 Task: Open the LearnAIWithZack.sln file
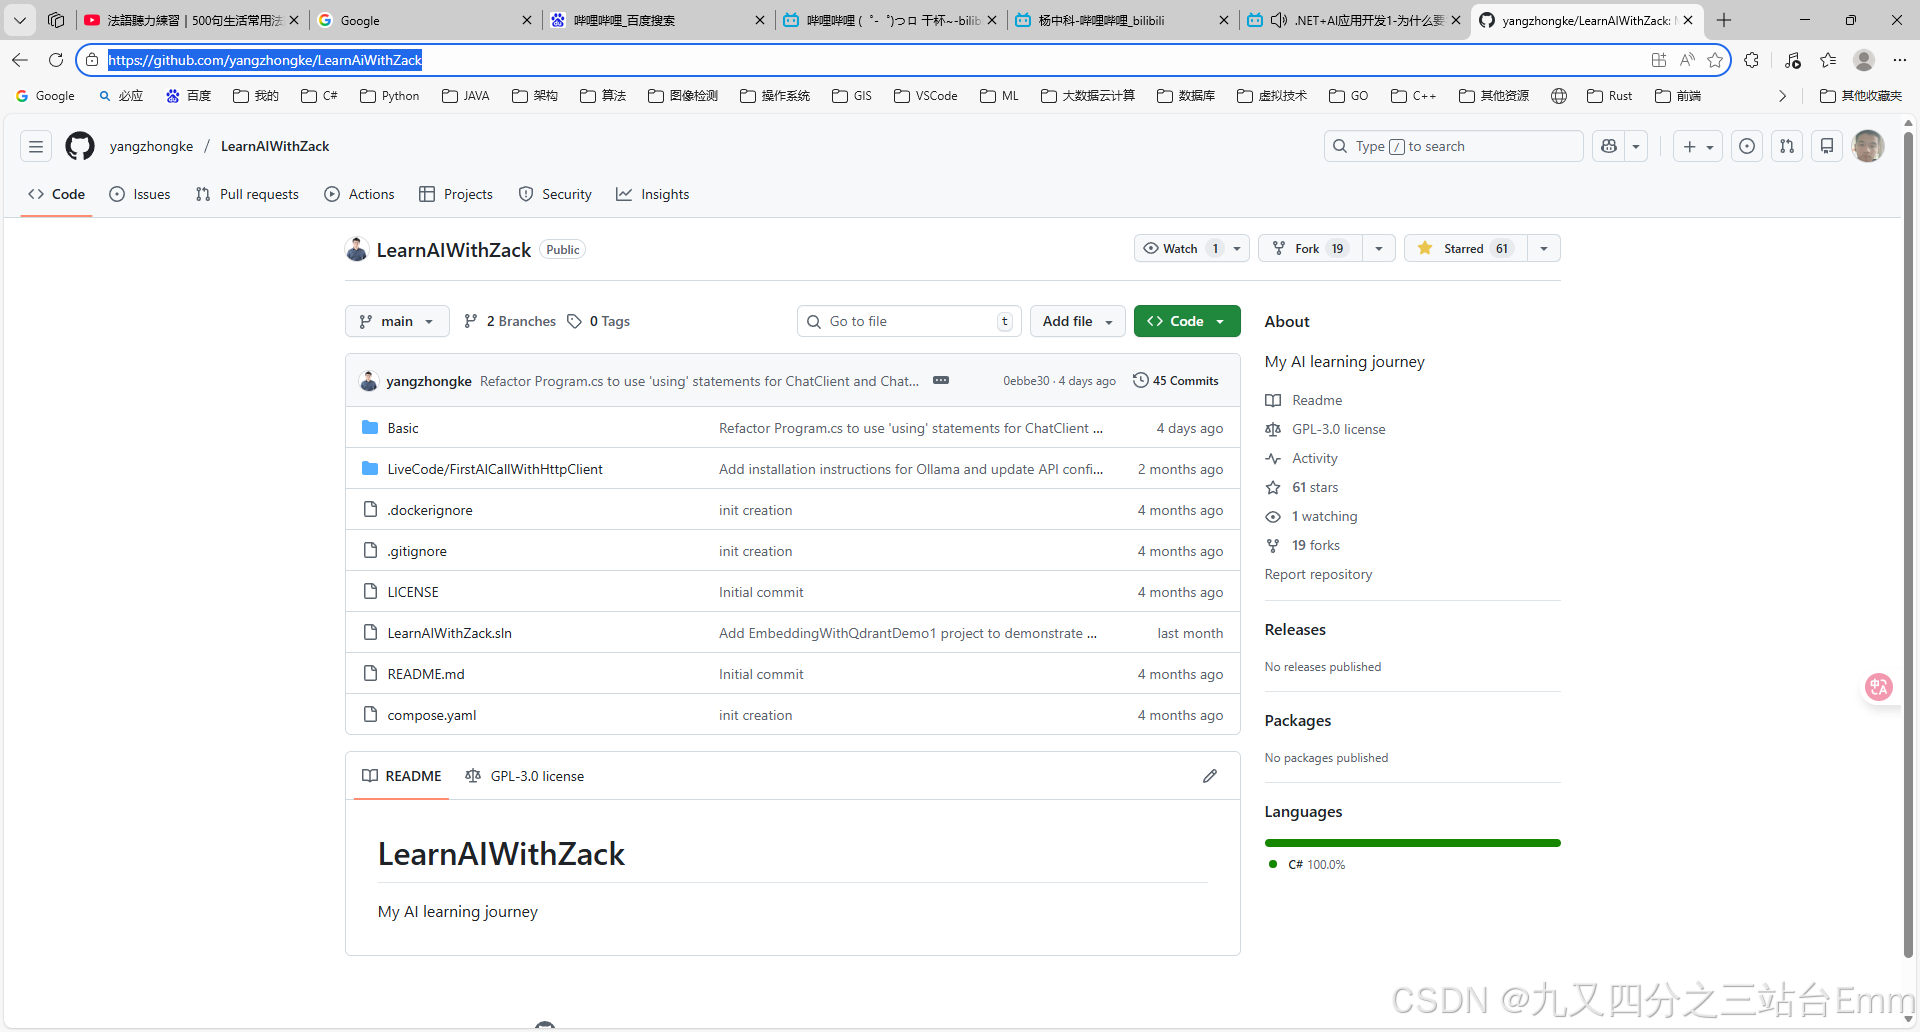449,633
